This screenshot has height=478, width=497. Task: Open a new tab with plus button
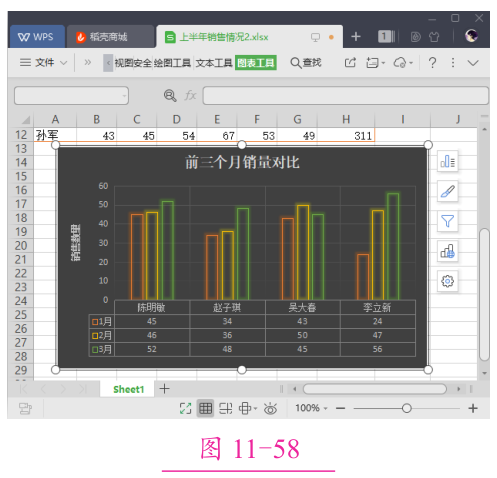(356, 36)
